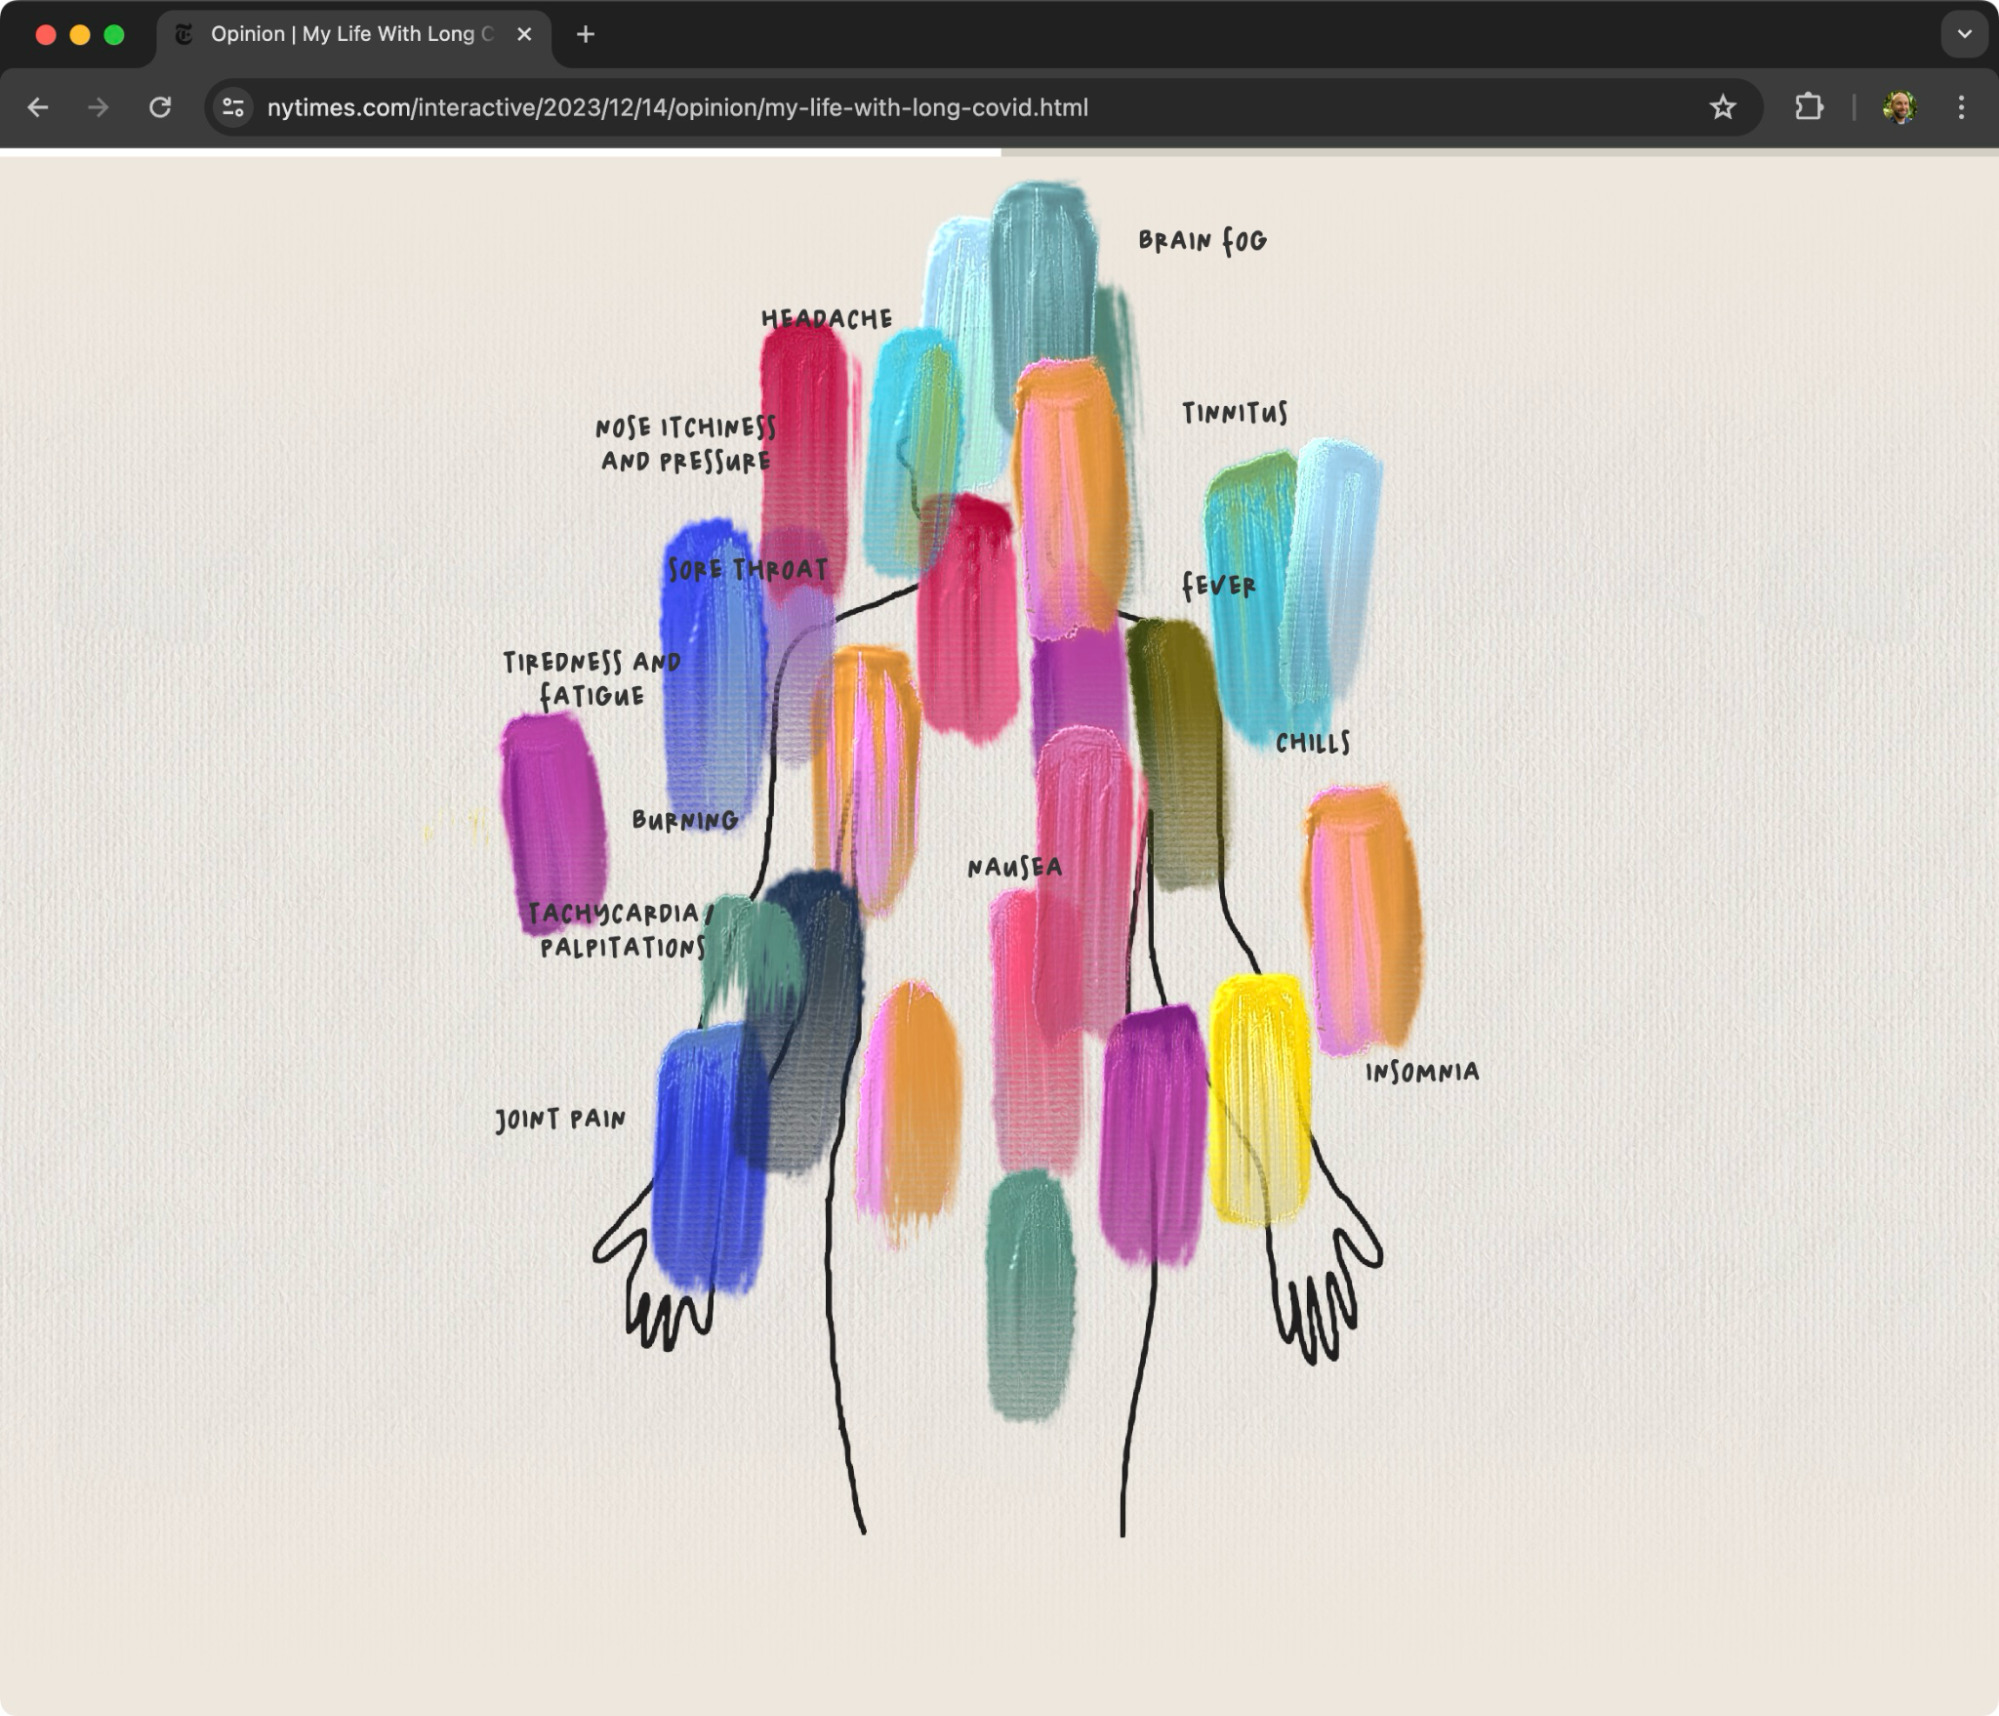Screen dimensions: 1999x1716
Task: Select the My Life With Long Covid tab
Action: pos(350,34)
